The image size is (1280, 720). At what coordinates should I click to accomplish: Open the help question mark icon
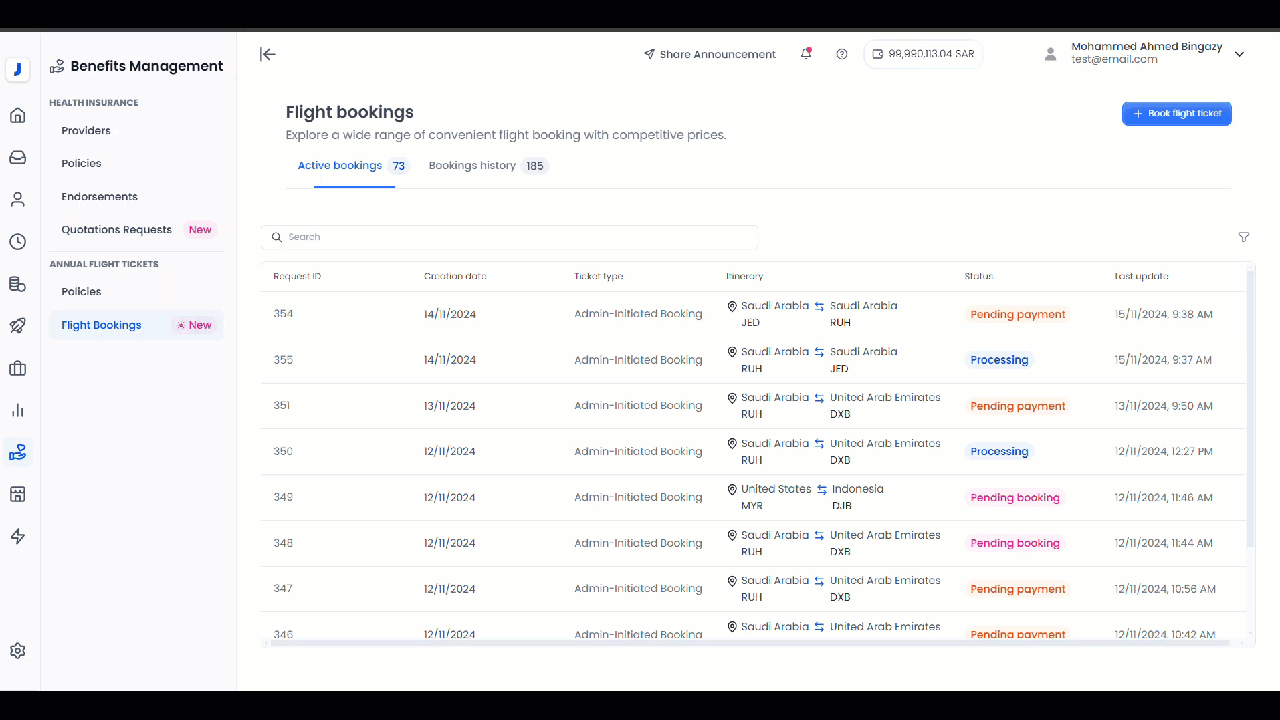click(x=842, y=54)
